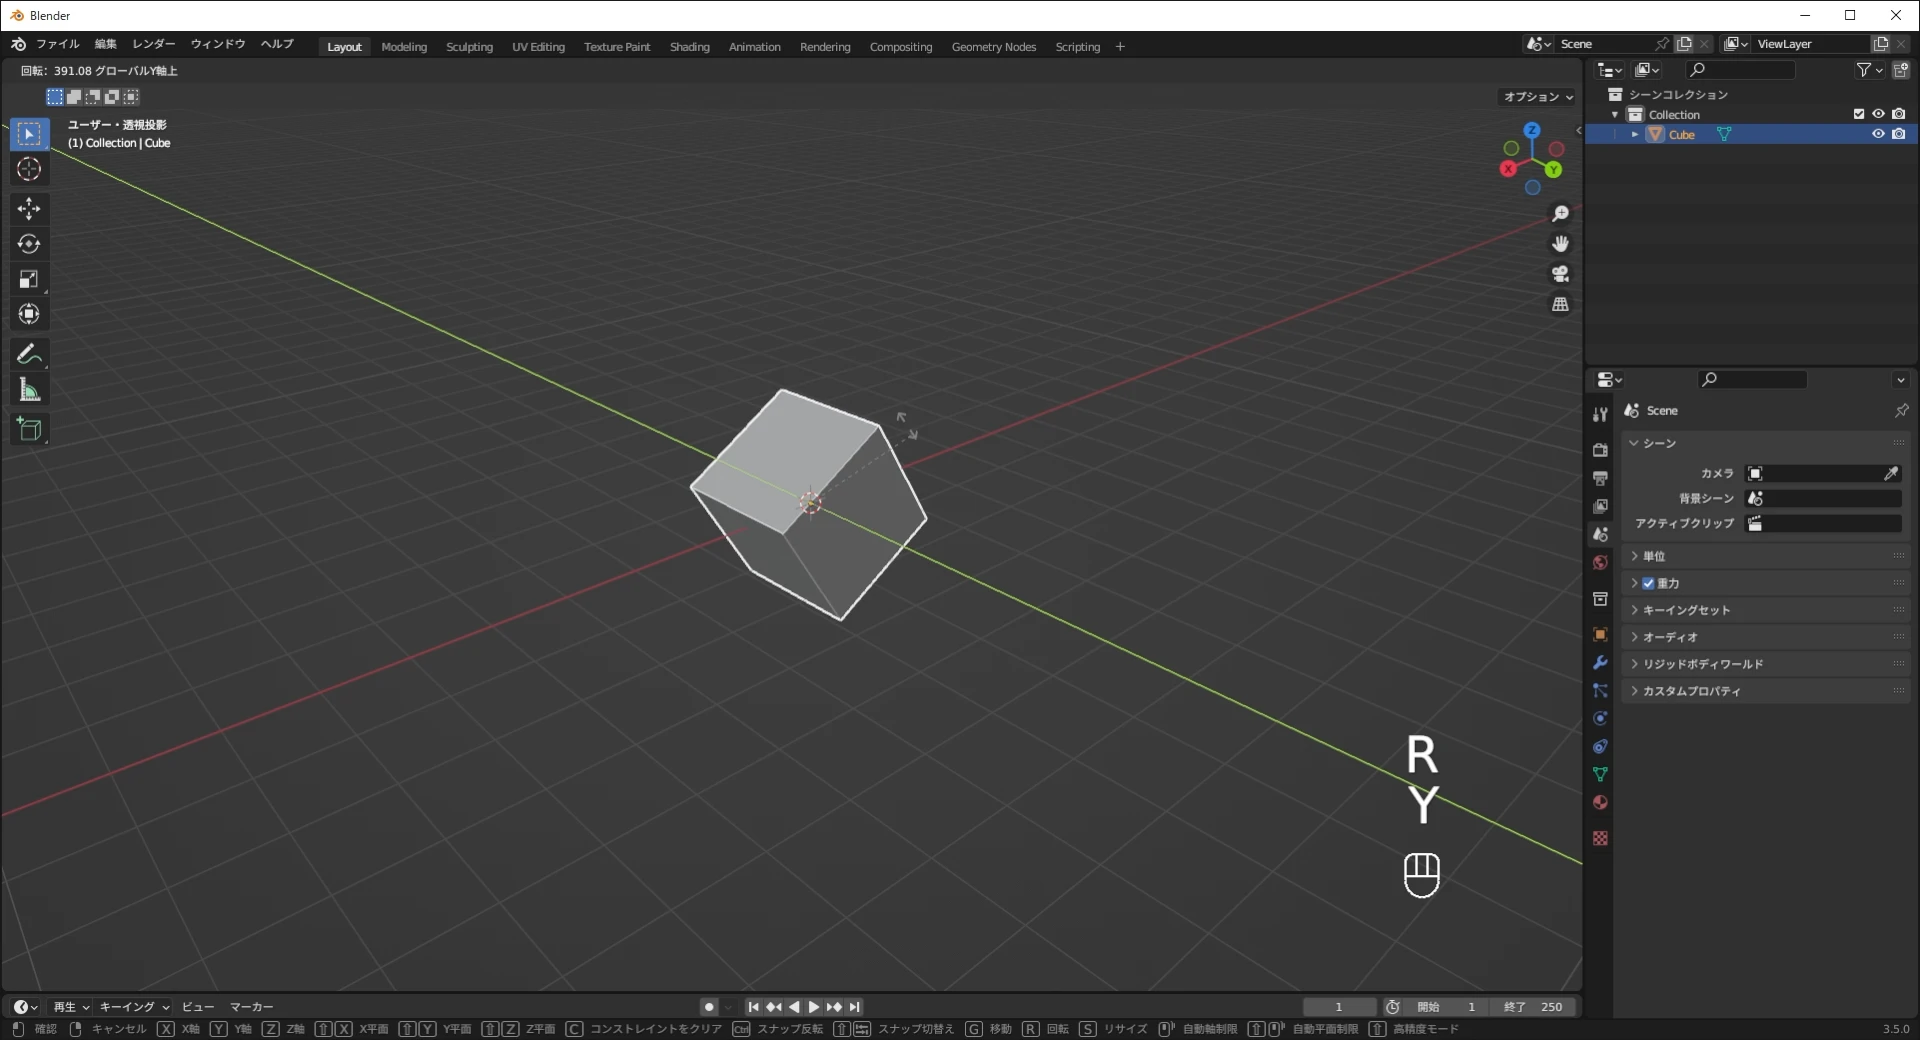Image resolution: width=1920 pixels, height=1040 pixels.
Task: Toggle viewport visibility eye for Collection
Action: tap(1878, 114)
